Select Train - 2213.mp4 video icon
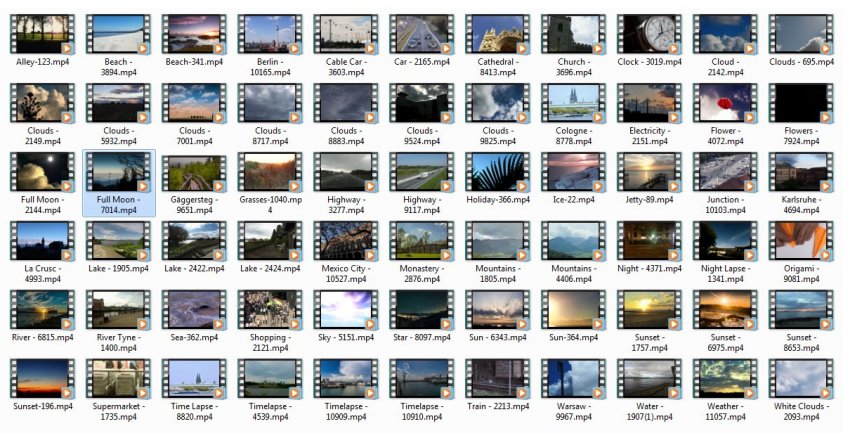The image size is (850, 438). (x=498, y=379)
